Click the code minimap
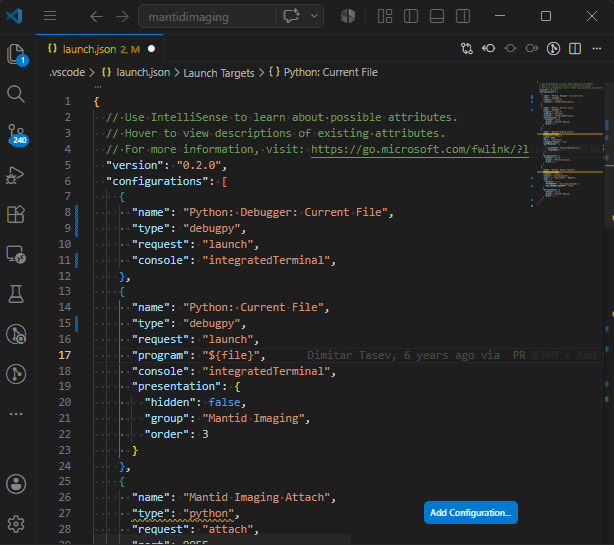Screen dimensions: 614x545 pyautogui.click(x=569, y=143)
